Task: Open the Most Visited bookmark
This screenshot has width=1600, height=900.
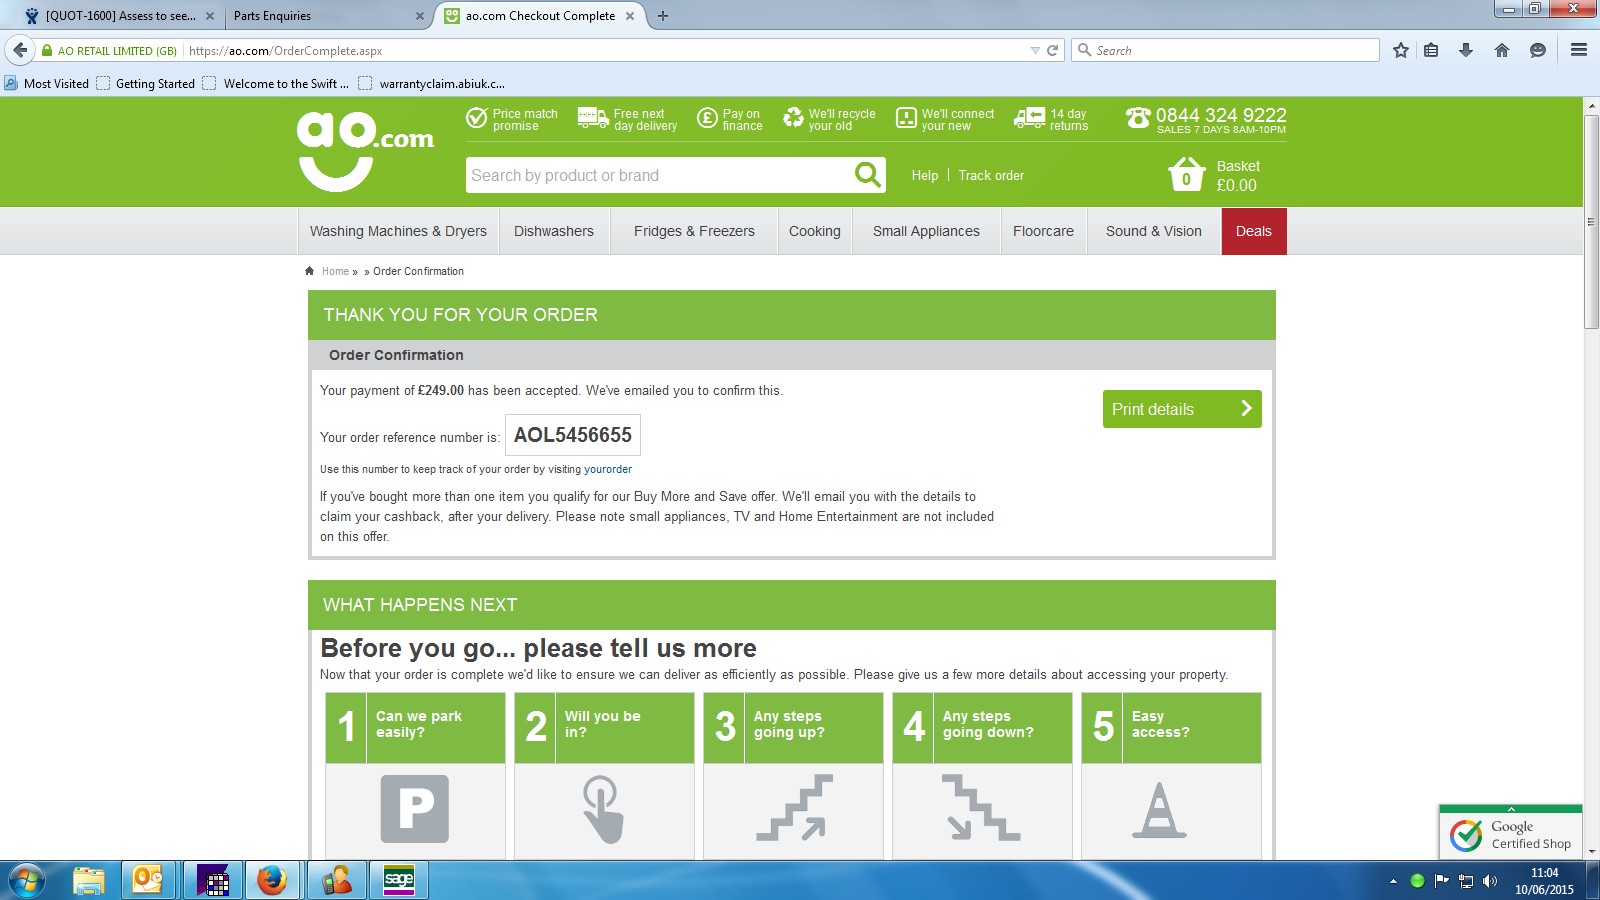Action: 47,84
